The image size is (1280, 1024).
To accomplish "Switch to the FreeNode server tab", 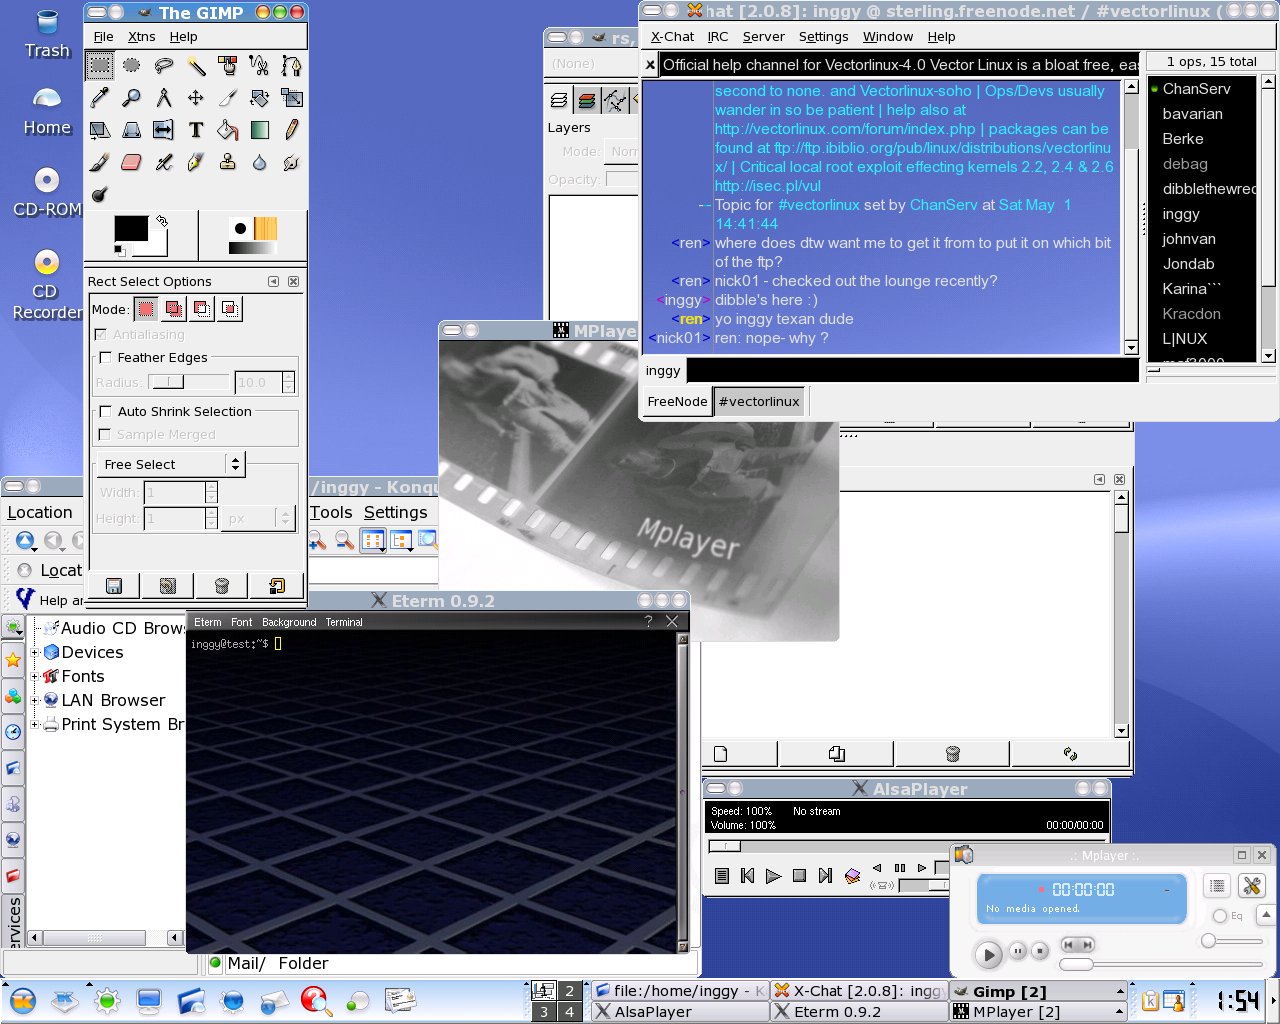I will tap(677, 402).
